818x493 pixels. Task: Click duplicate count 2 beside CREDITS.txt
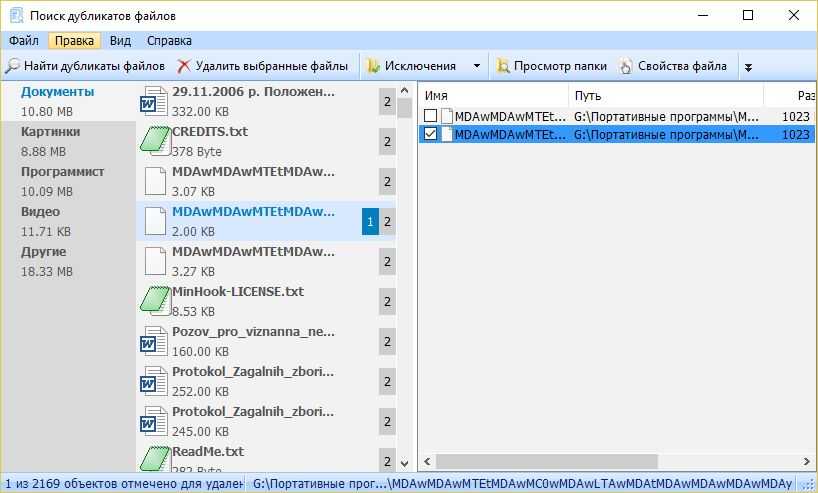pos(387,141)
